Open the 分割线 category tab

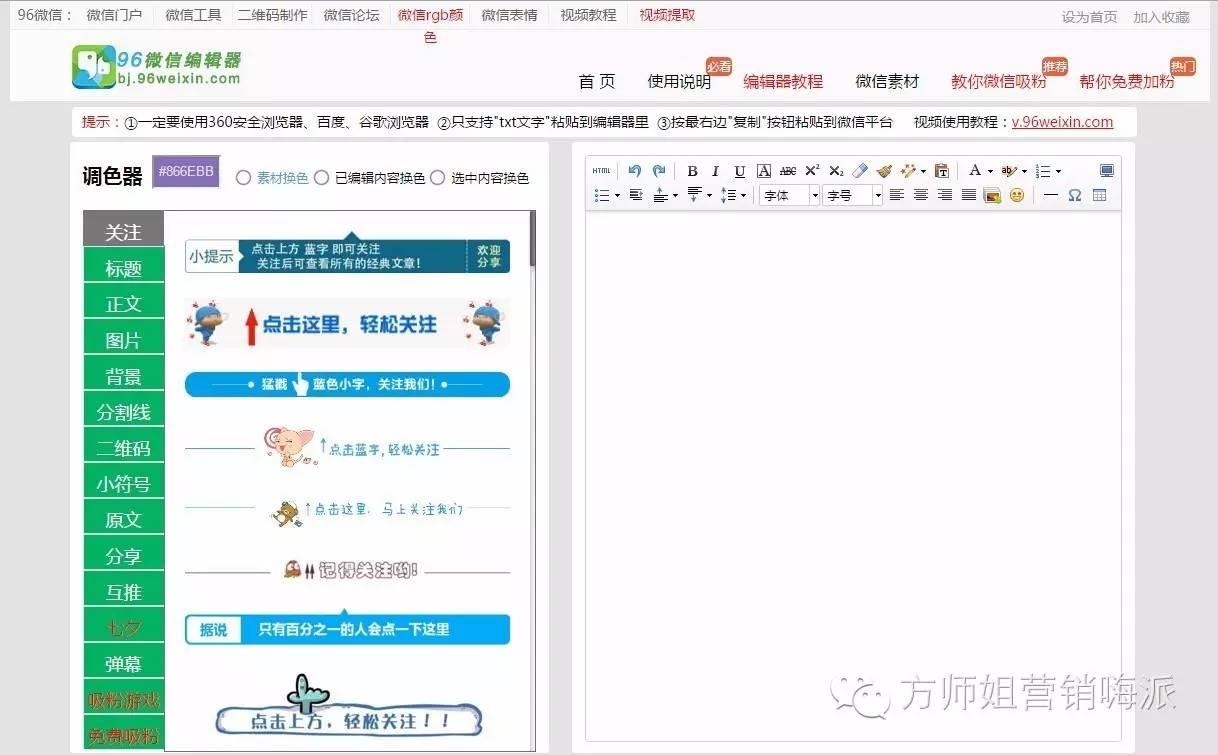click(x=123, y=412)
